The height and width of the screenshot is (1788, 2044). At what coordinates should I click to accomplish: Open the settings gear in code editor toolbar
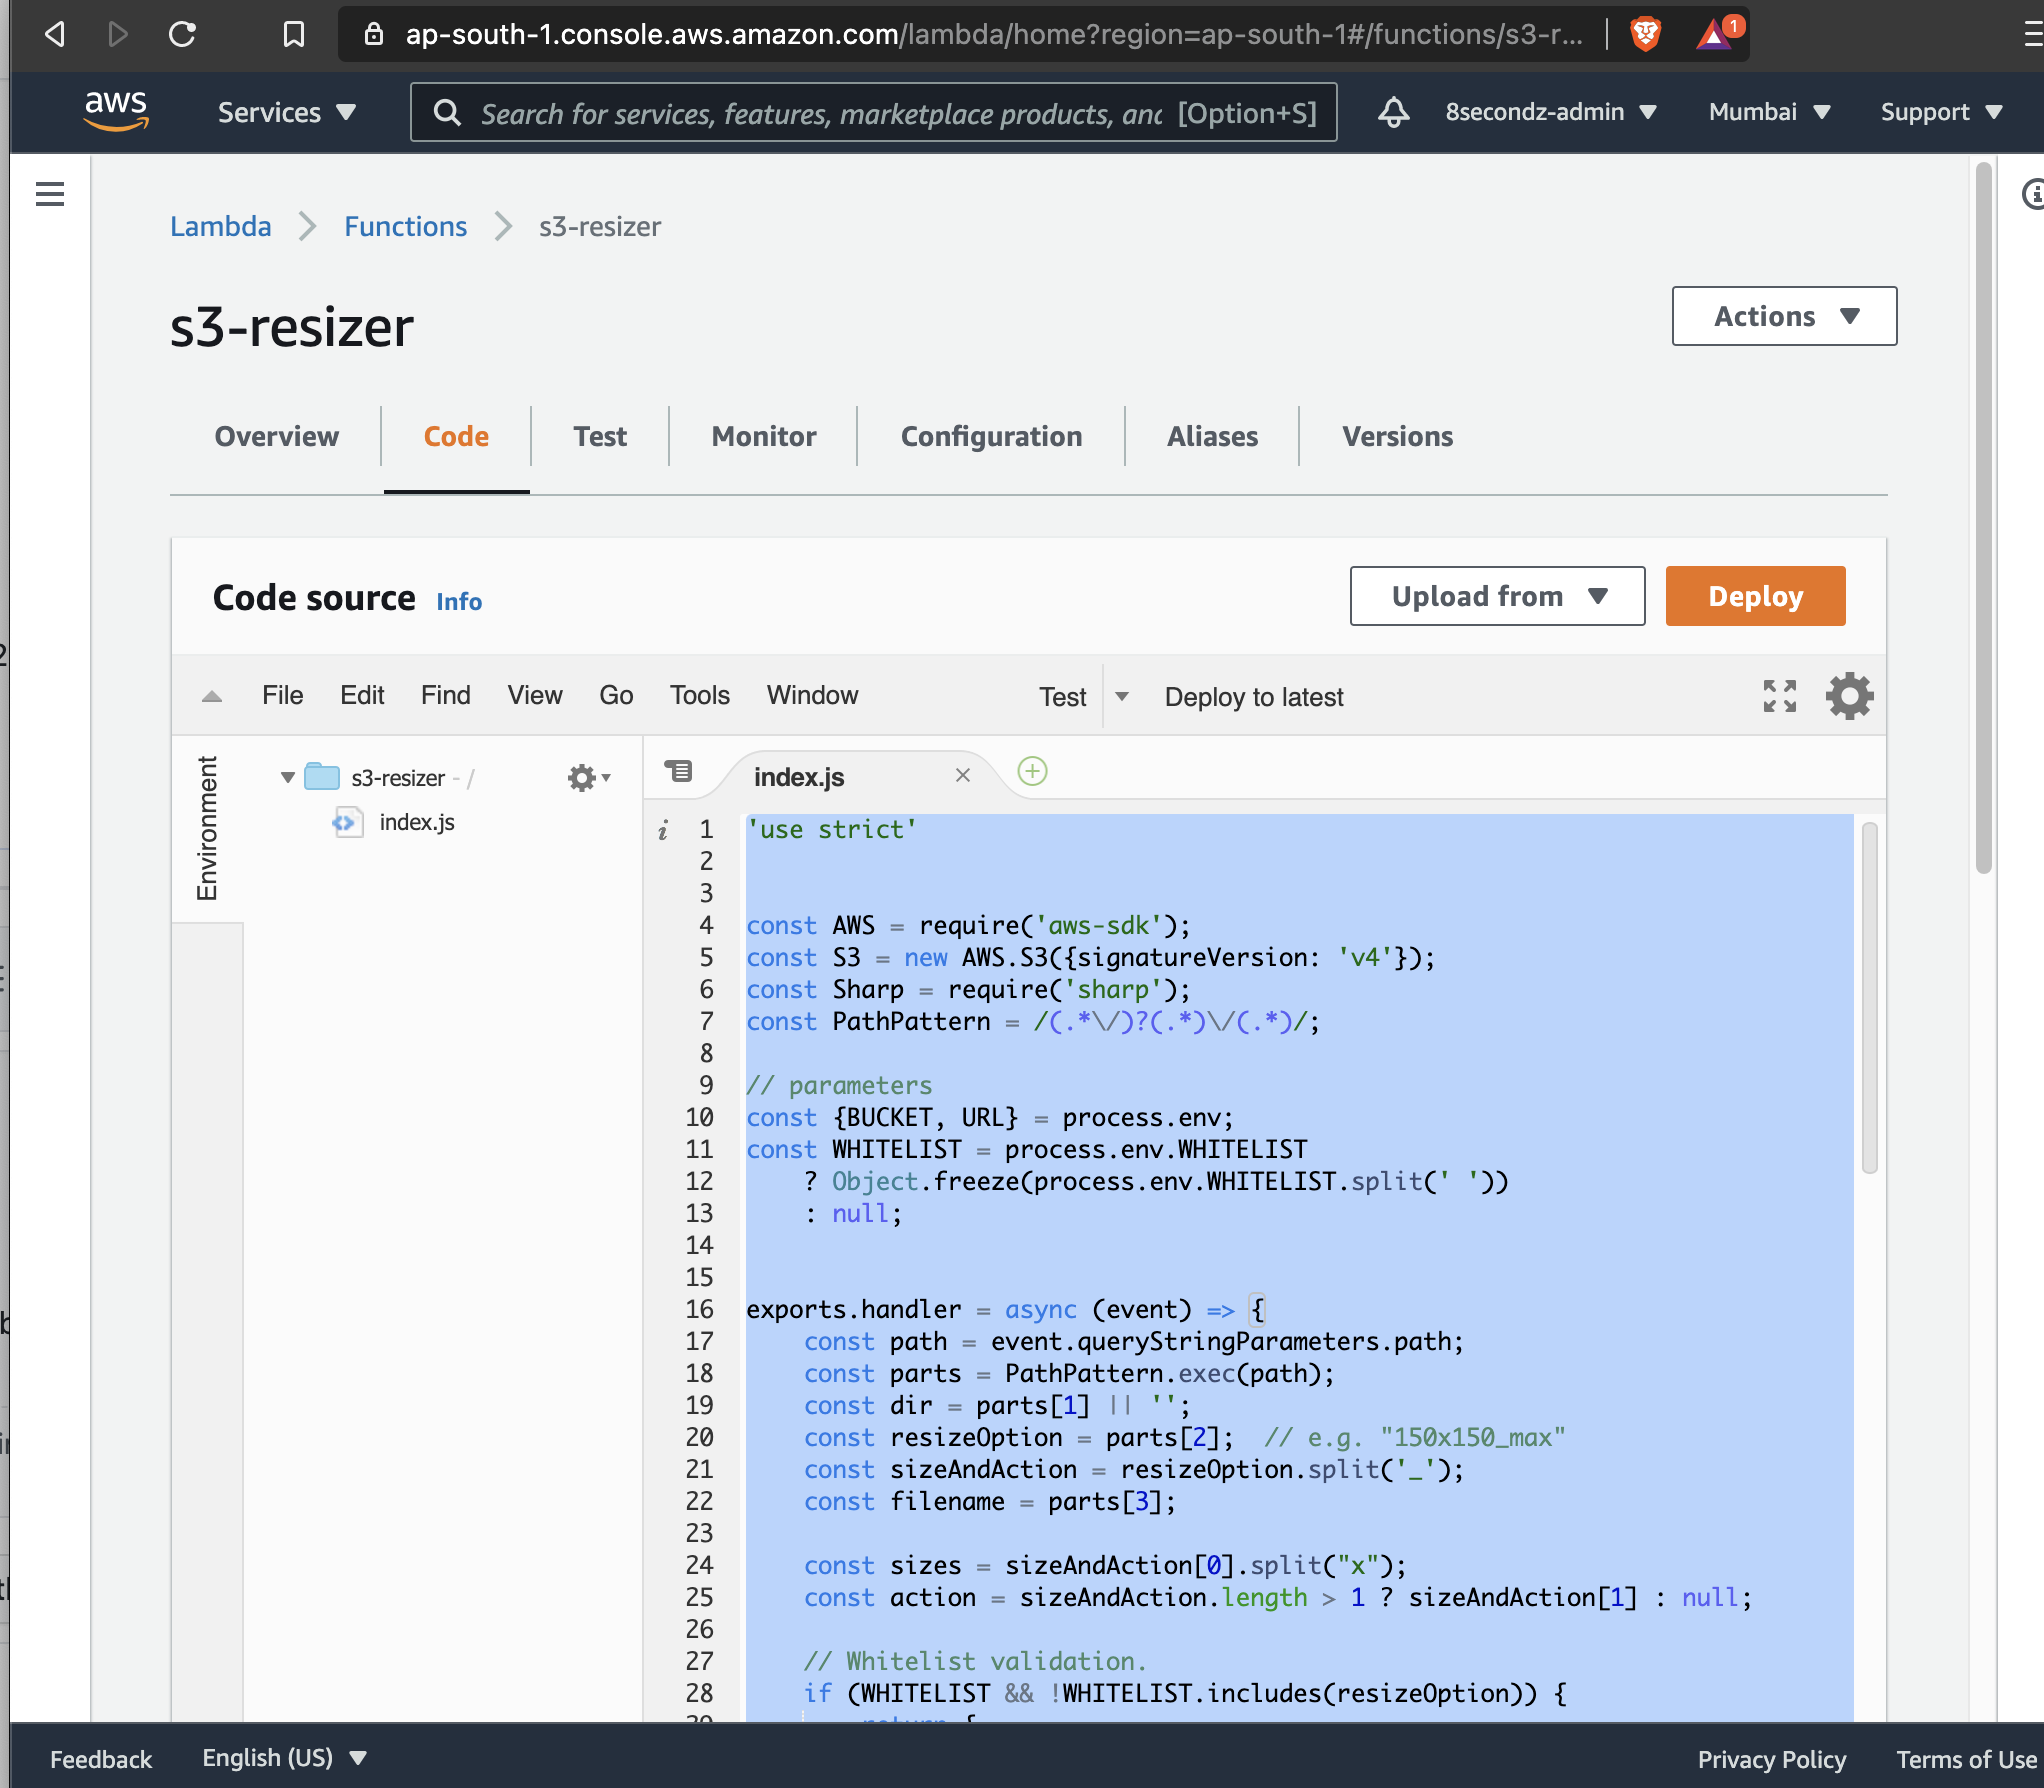pos(1849,696)
